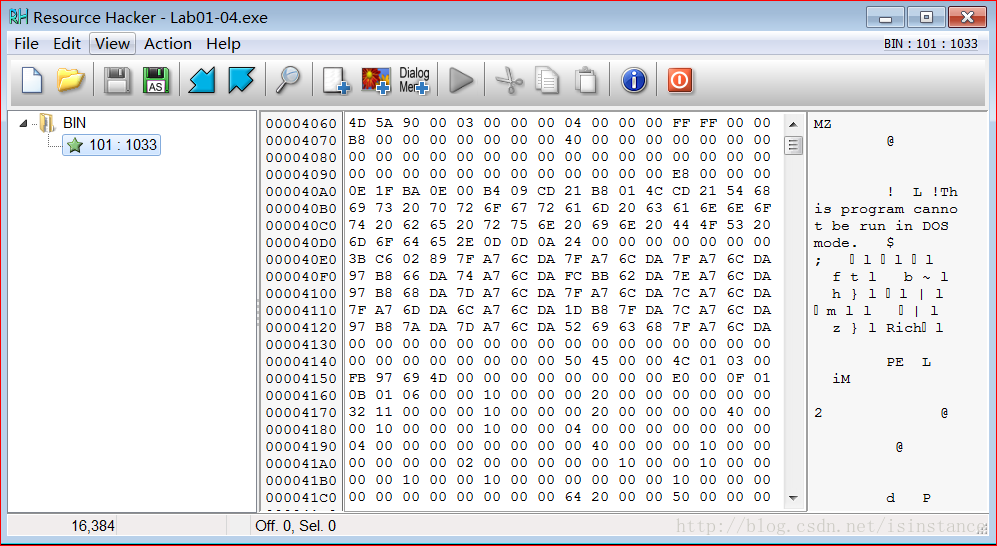Click the right-down blue arrow icon
This screenshot has height=546, width=997.
[242, 81]
